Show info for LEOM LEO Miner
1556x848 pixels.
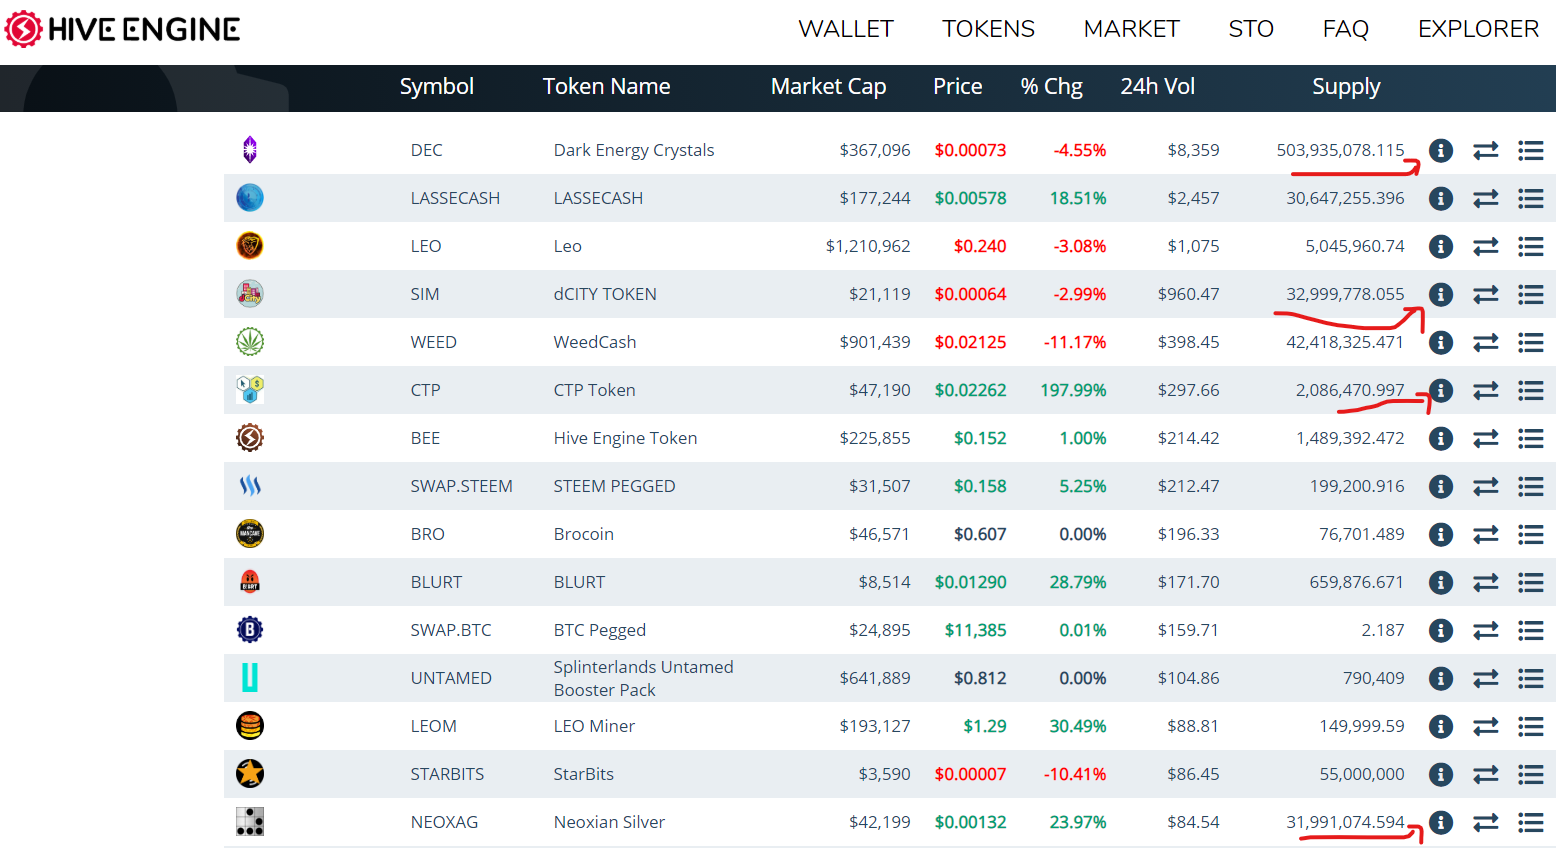[1440, 726]
